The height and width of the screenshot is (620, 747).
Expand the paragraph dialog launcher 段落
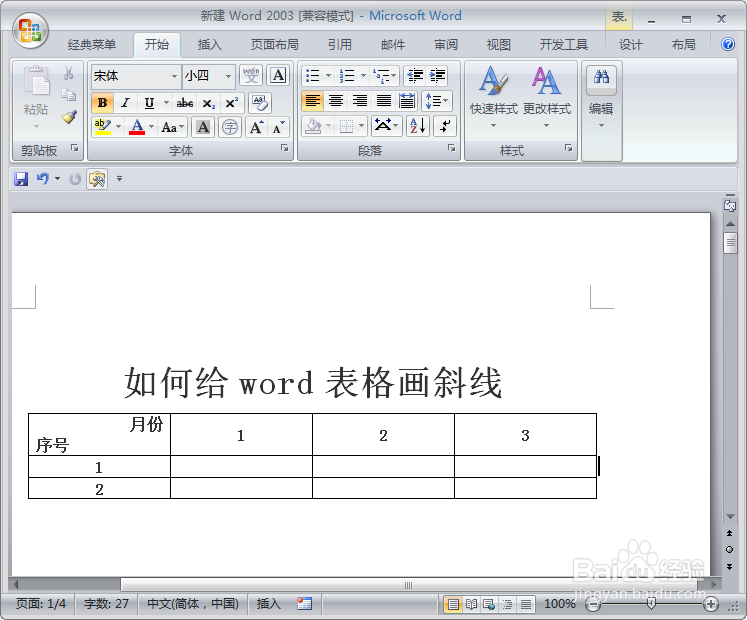point(452,148)
